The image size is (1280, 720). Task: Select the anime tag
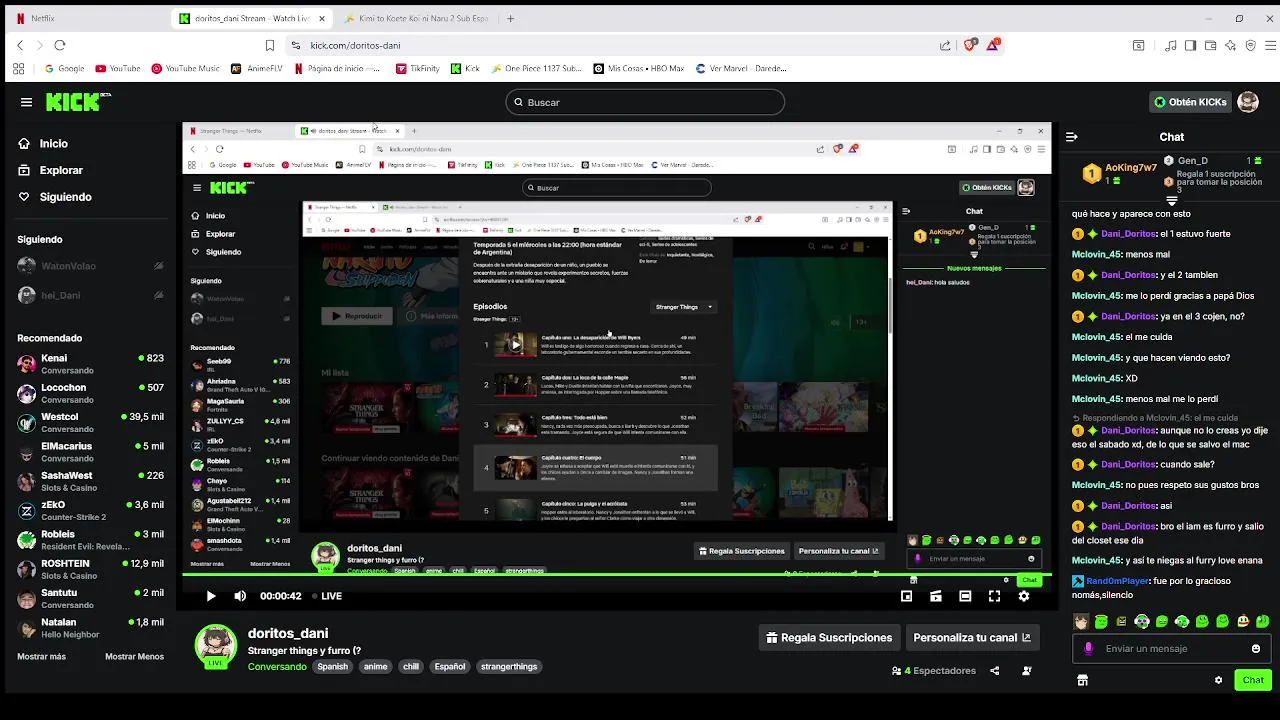tap(375, 667)
